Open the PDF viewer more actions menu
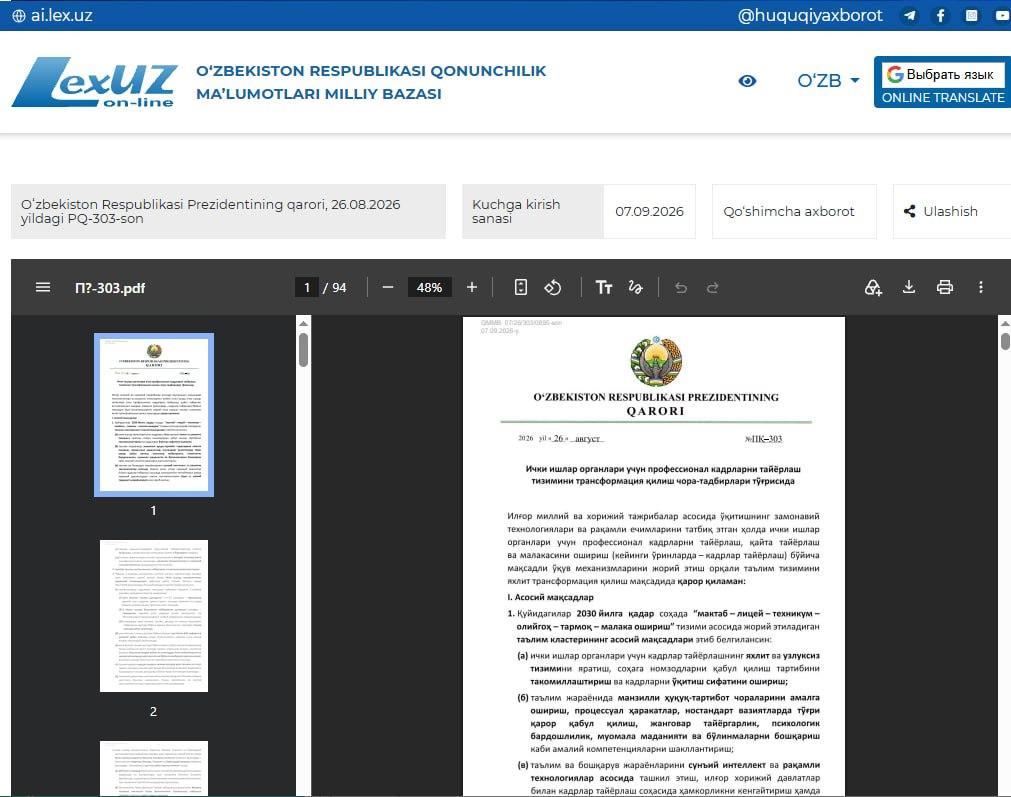Image resolution: width=1011 pixels, height=797 pixels. tap(981, 287)
